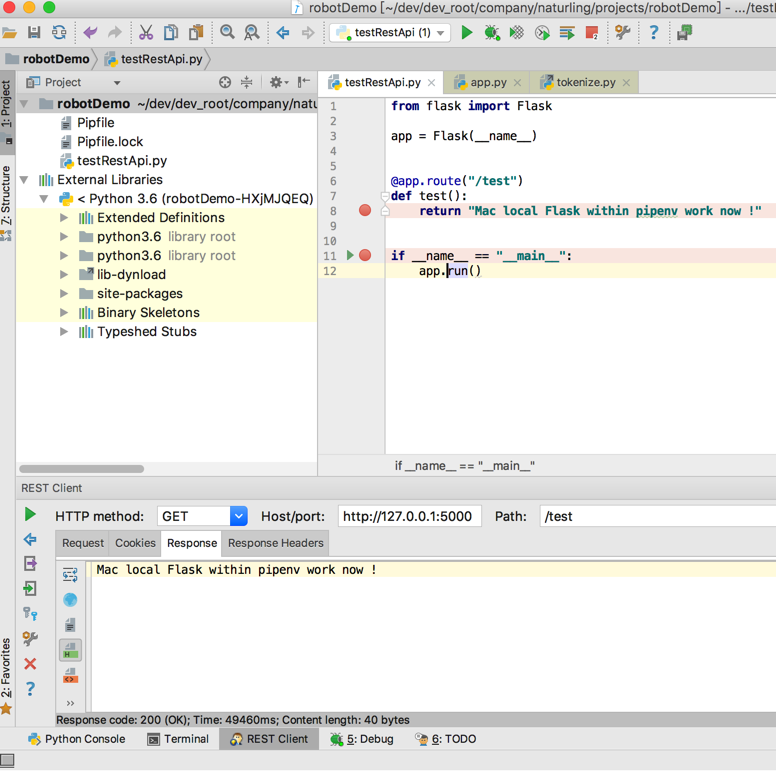
Task: Open the Response Headers tab
Action: point(275,543)
